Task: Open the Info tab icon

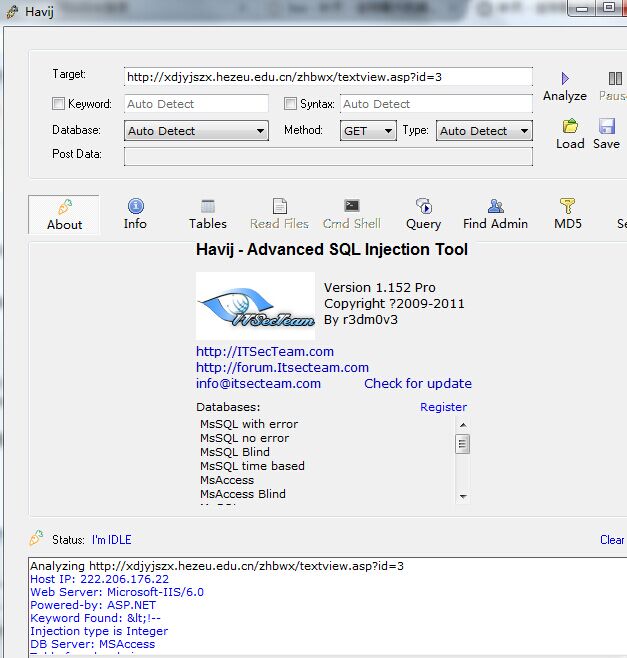Action: 136,206
